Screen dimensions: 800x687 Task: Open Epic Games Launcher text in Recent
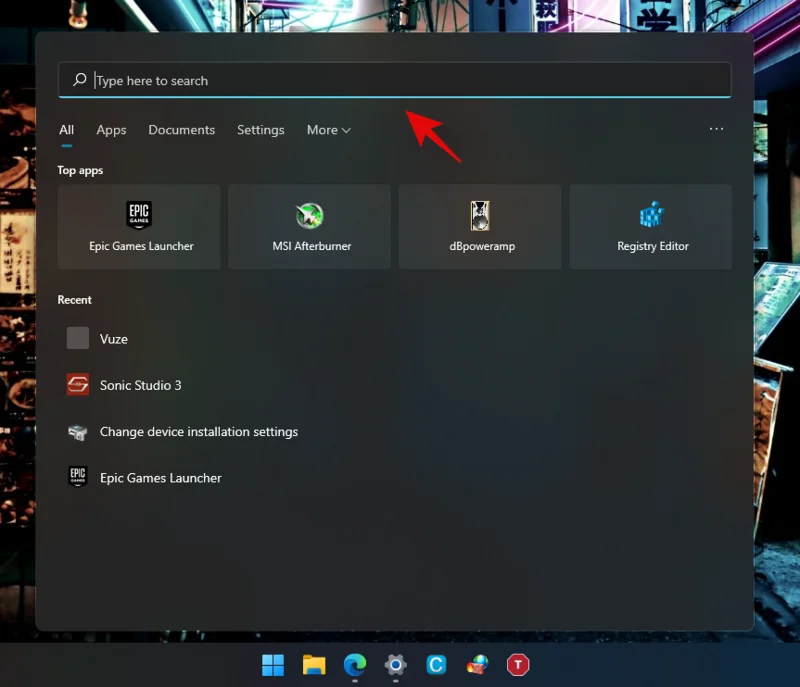click(x=161, y=478)
